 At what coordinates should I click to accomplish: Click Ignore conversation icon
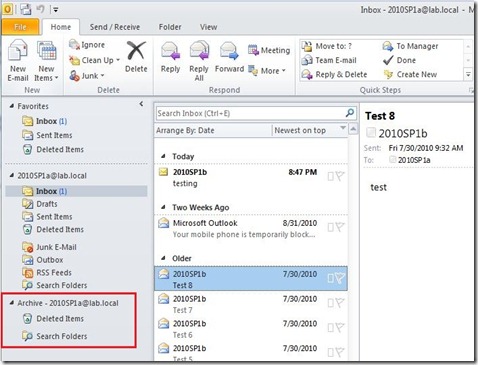[74, 45]
